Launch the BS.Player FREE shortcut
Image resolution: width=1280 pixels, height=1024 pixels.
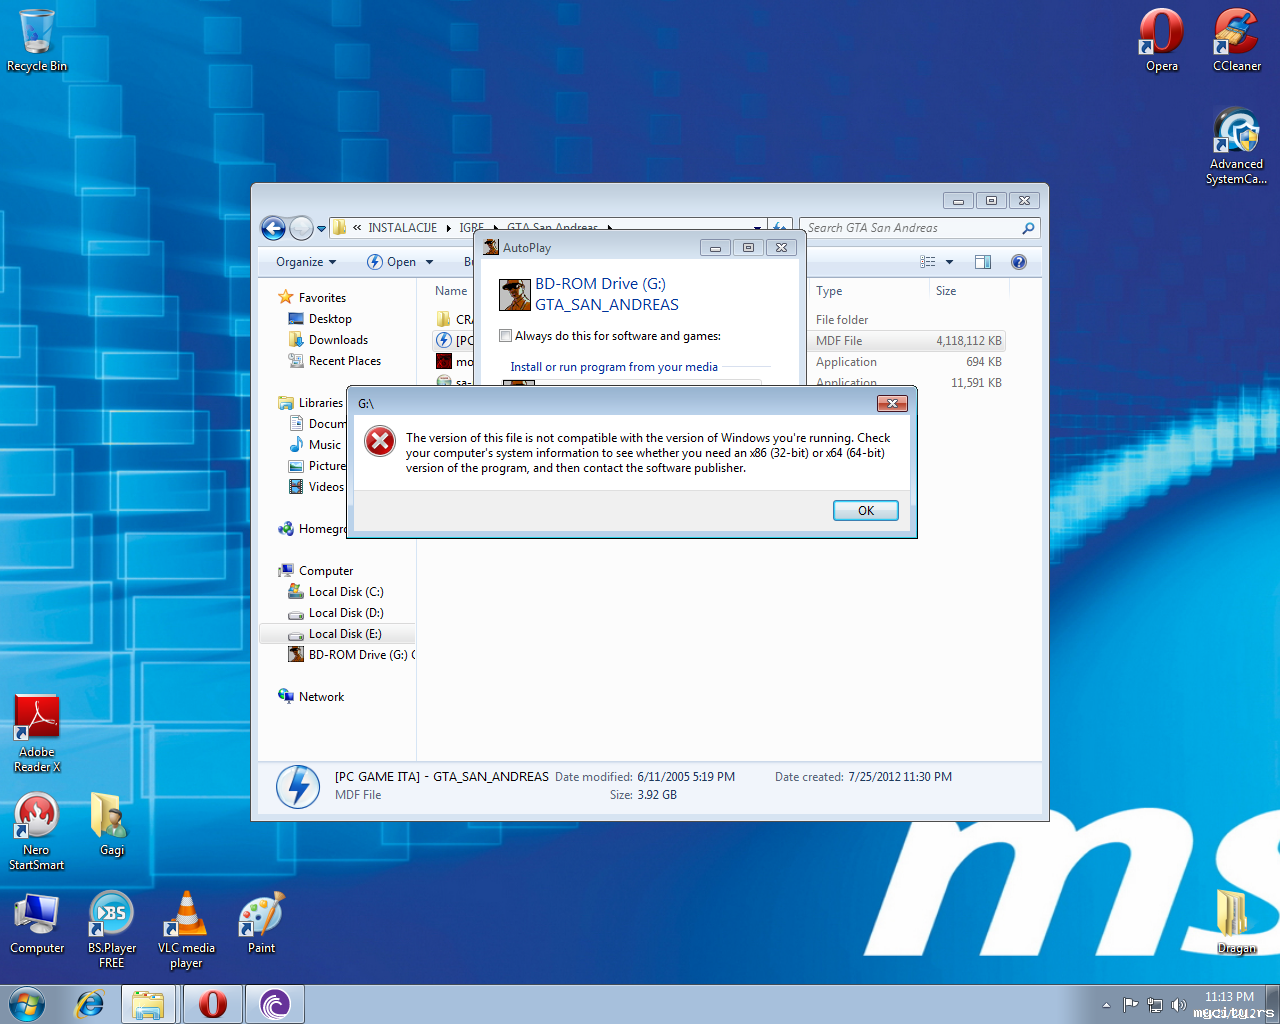tap(111, 929)
